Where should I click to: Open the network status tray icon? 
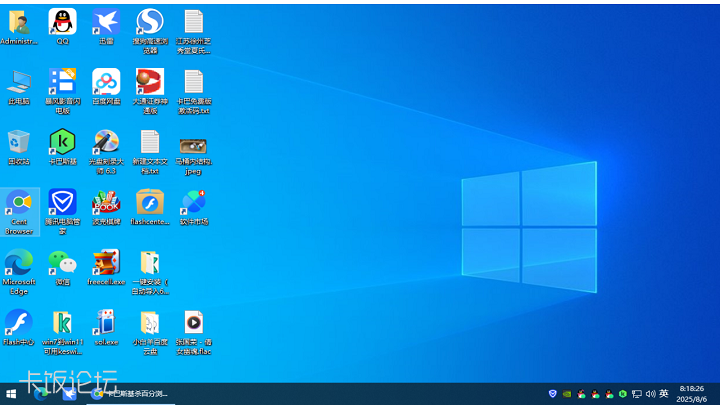pyautogui.click(x=636, y=394)
